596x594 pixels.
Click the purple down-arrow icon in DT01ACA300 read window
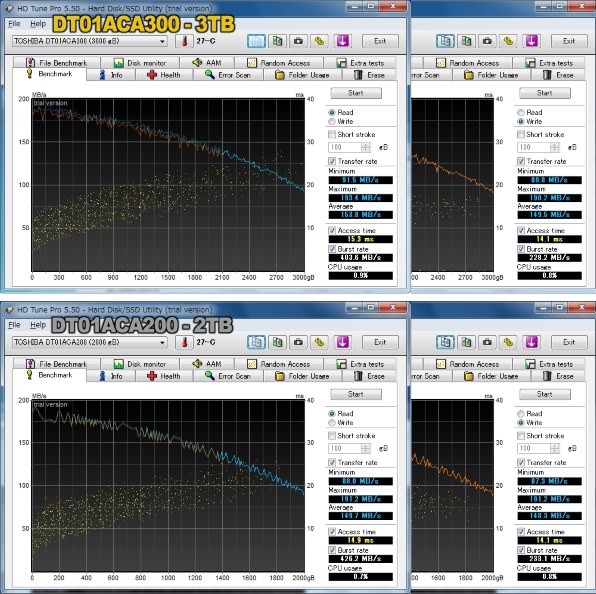(x=342, y=41)
